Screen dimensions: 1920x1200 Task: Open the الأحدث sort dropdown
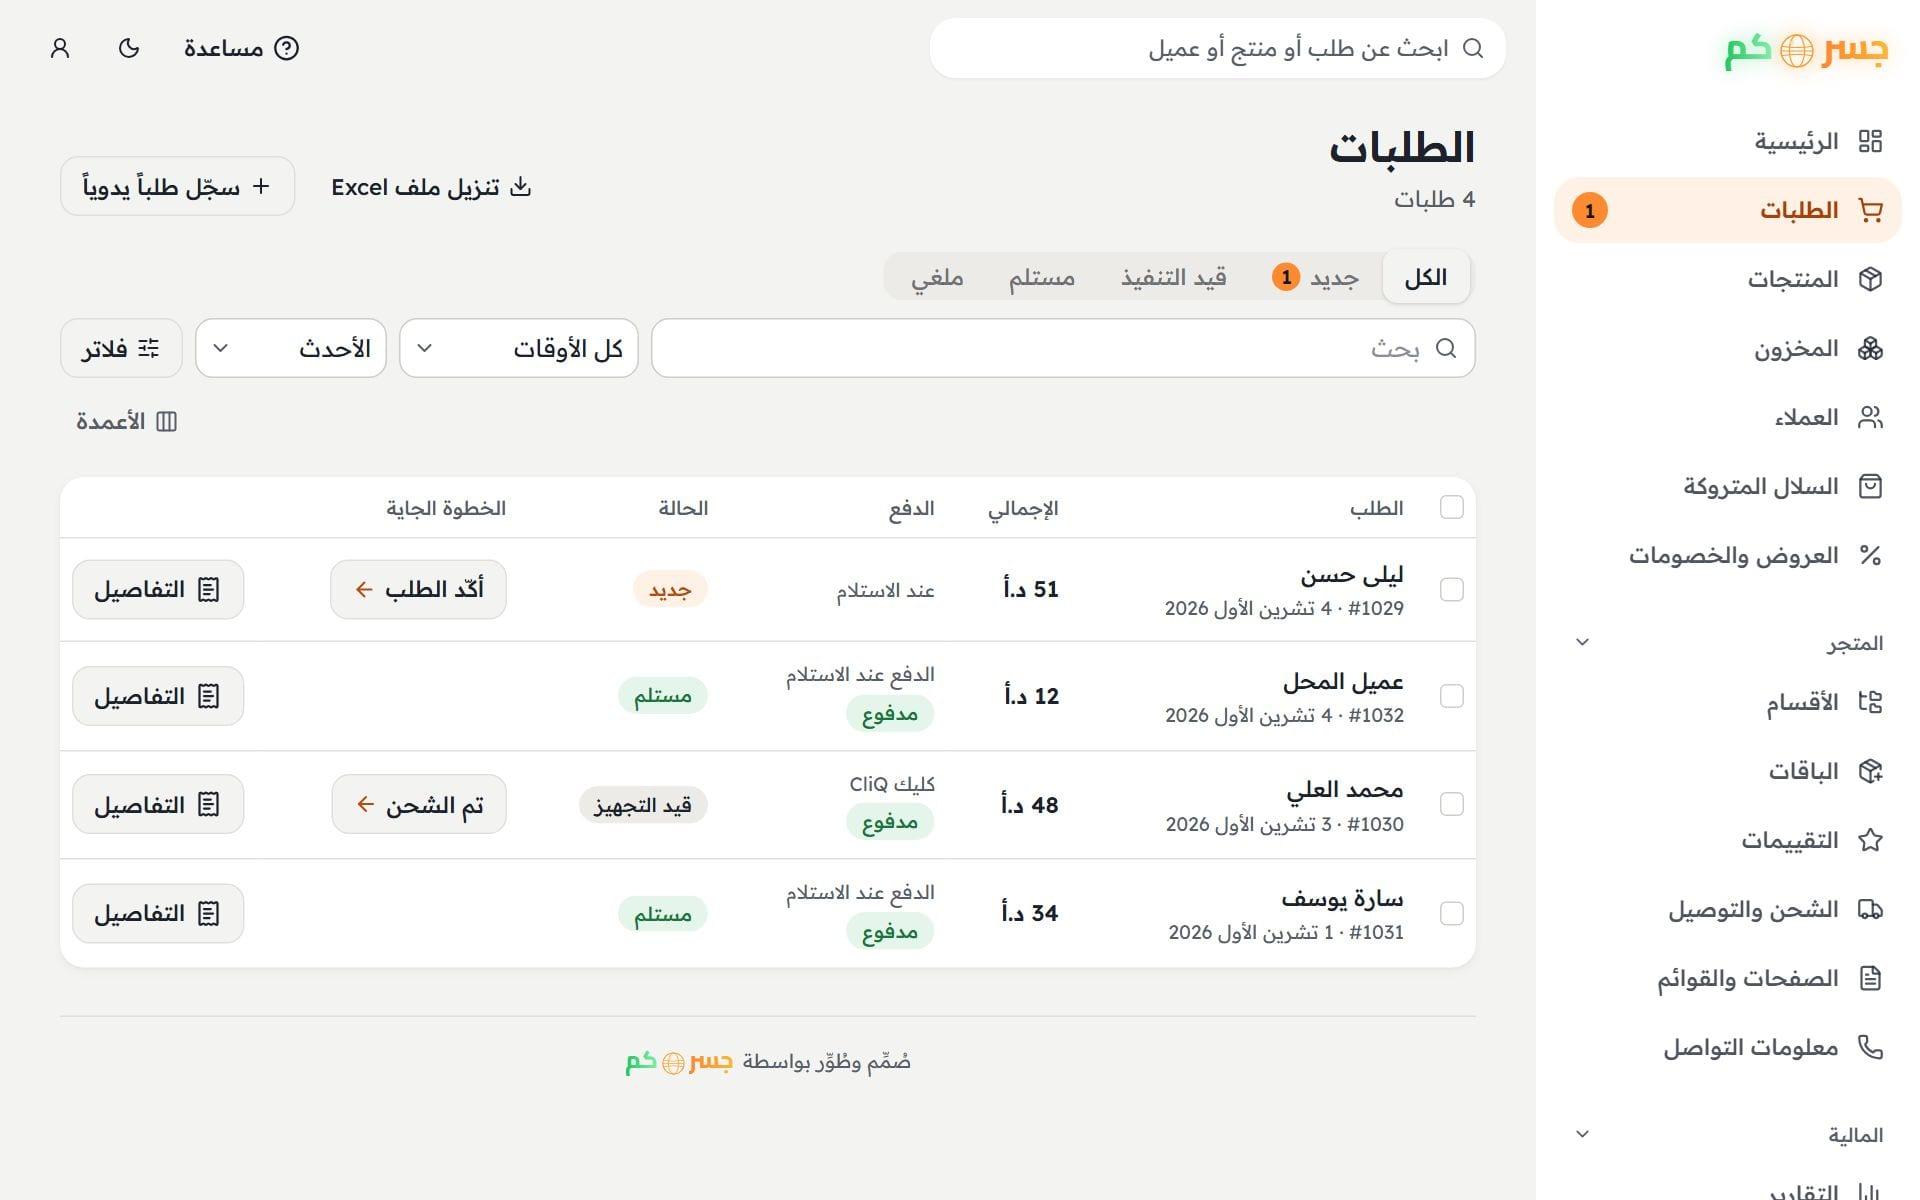pos(291,348)
